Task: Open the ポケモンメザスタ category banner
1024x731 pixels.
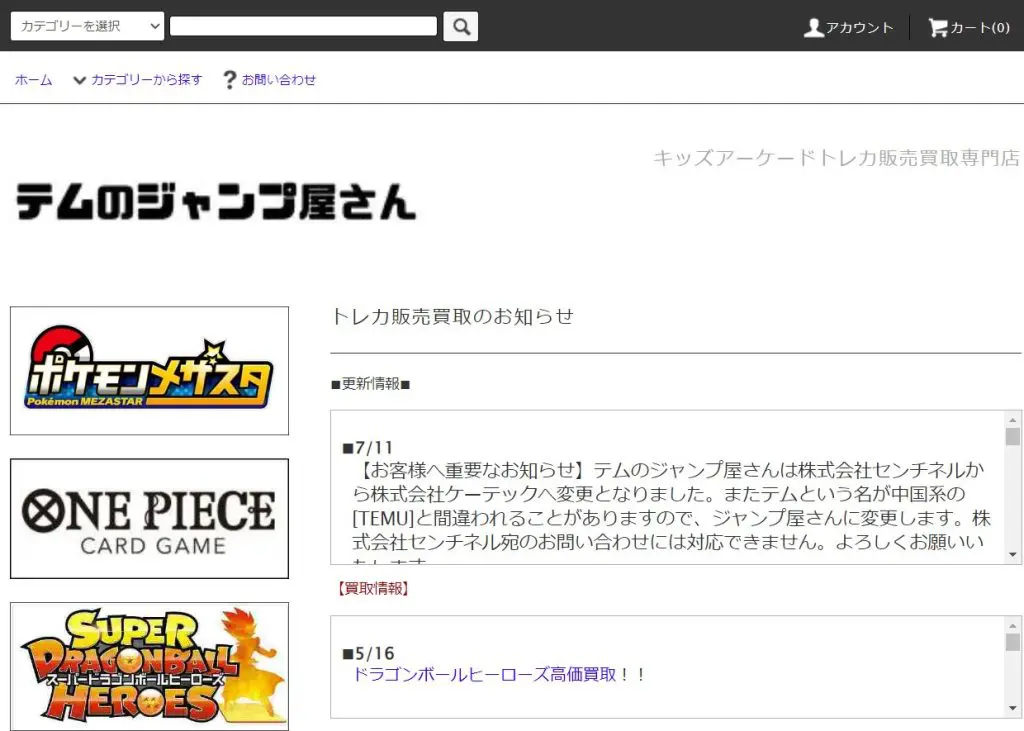Action: point(150,370)
